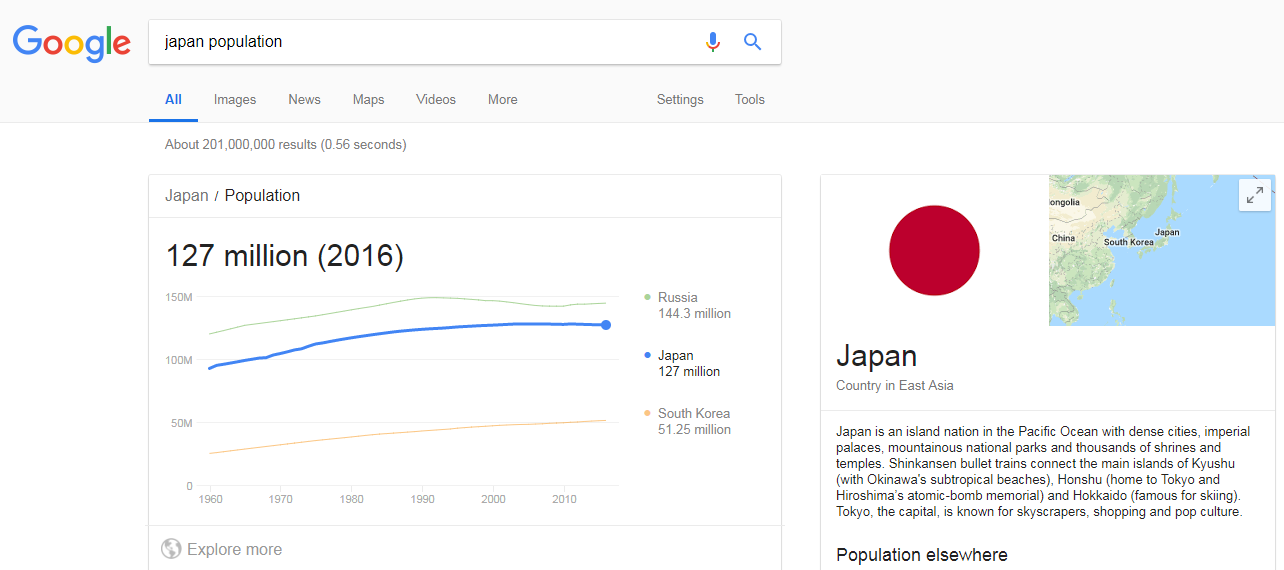Select Japan label in the chart legend
The image size is (1284, 570).
click(676, 355)
